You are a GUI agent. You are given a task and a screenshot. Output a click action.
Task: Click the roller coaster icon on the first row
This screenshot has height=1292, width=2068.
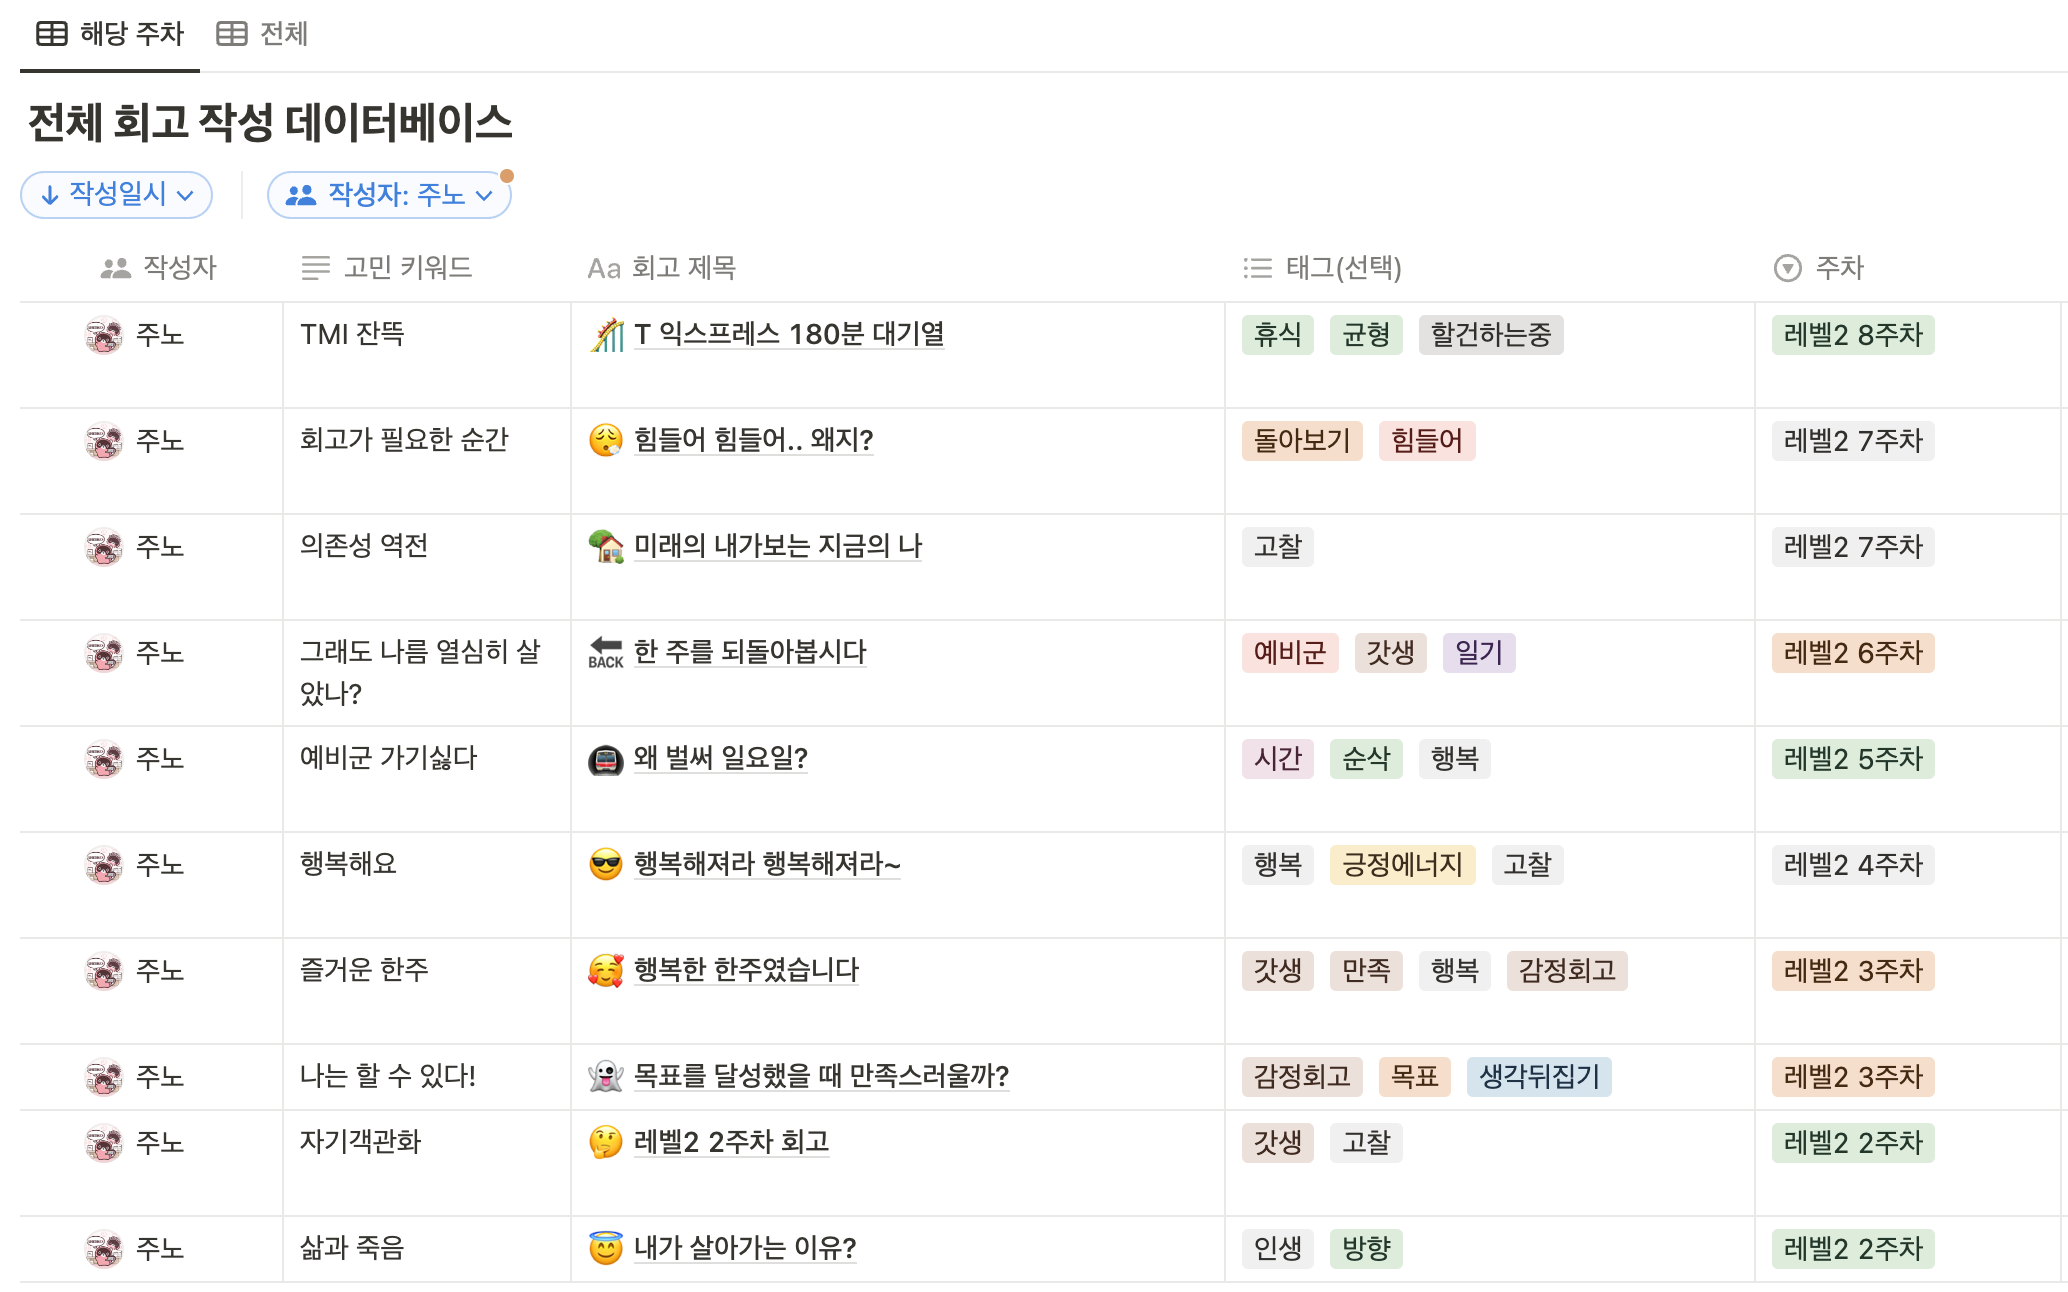click(x=606, y=335)
